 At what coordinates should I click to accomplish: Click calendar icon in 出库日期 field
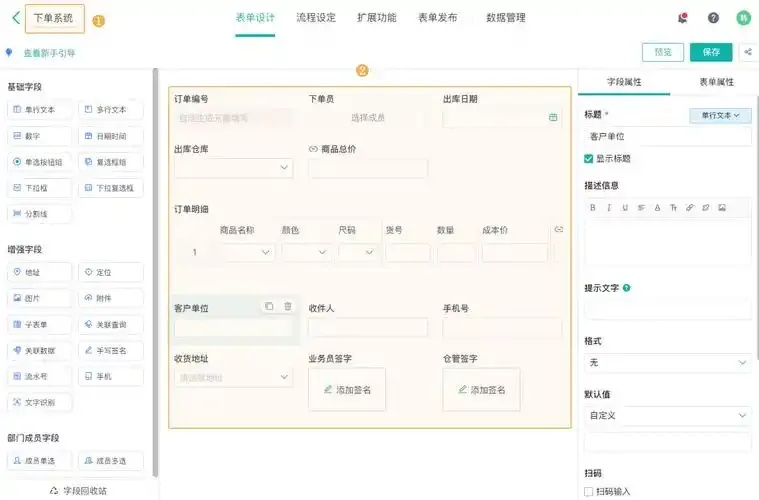pos(553,117)
